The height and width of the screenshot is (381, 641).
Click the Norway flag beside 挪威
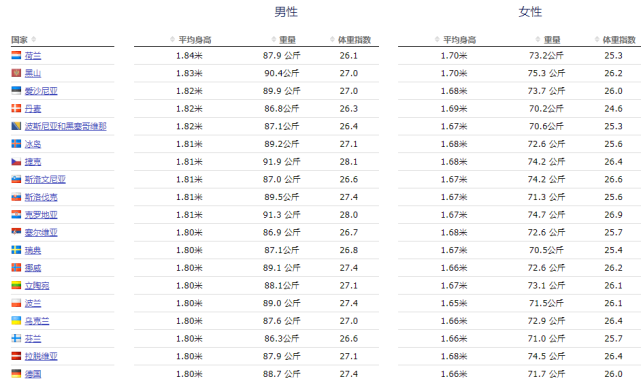[16, 267]
